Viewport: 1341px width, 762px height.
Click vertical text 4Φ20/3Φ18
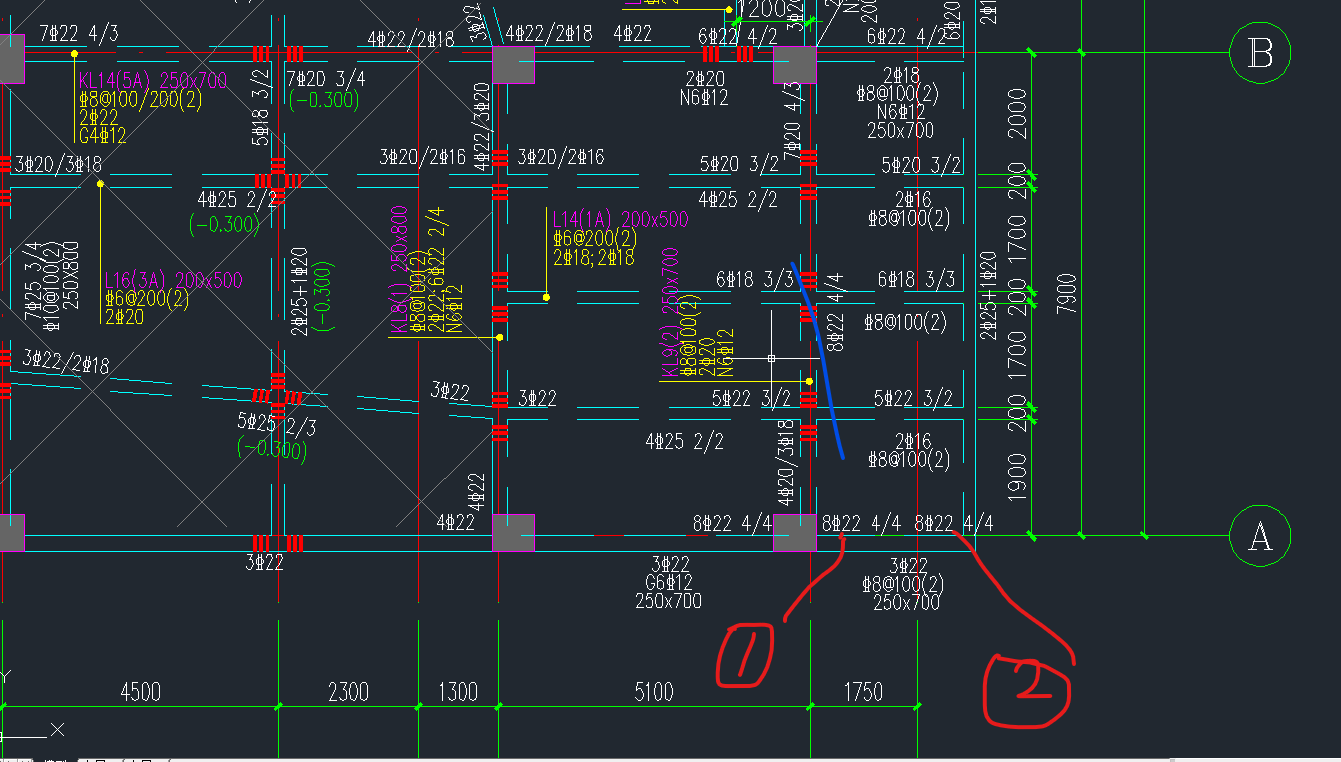[787, 463]
